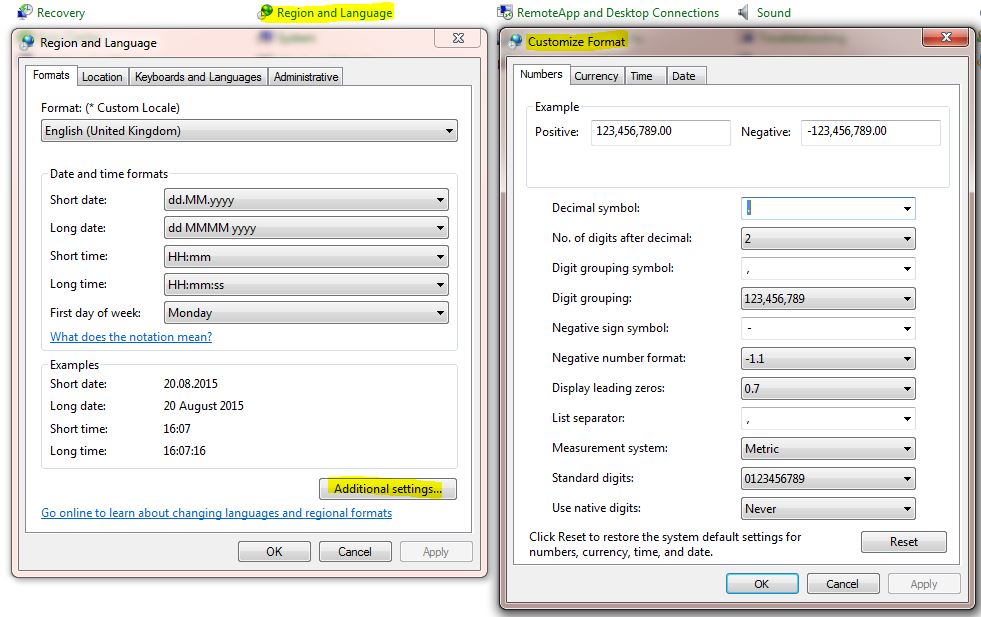
Task: Select the Administrative tab
Action: [306, 76]
